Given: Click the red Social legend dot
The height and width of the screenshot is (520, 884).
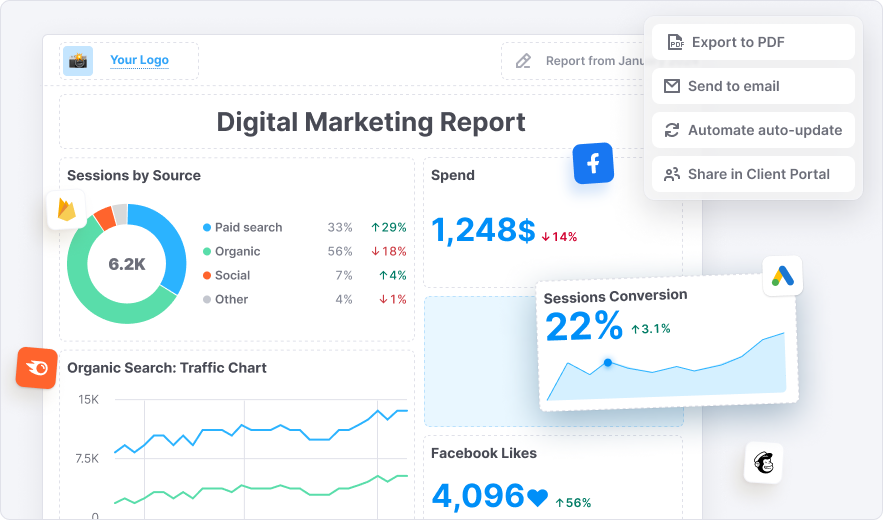Looking at the screenshot, I should point(207,275).
